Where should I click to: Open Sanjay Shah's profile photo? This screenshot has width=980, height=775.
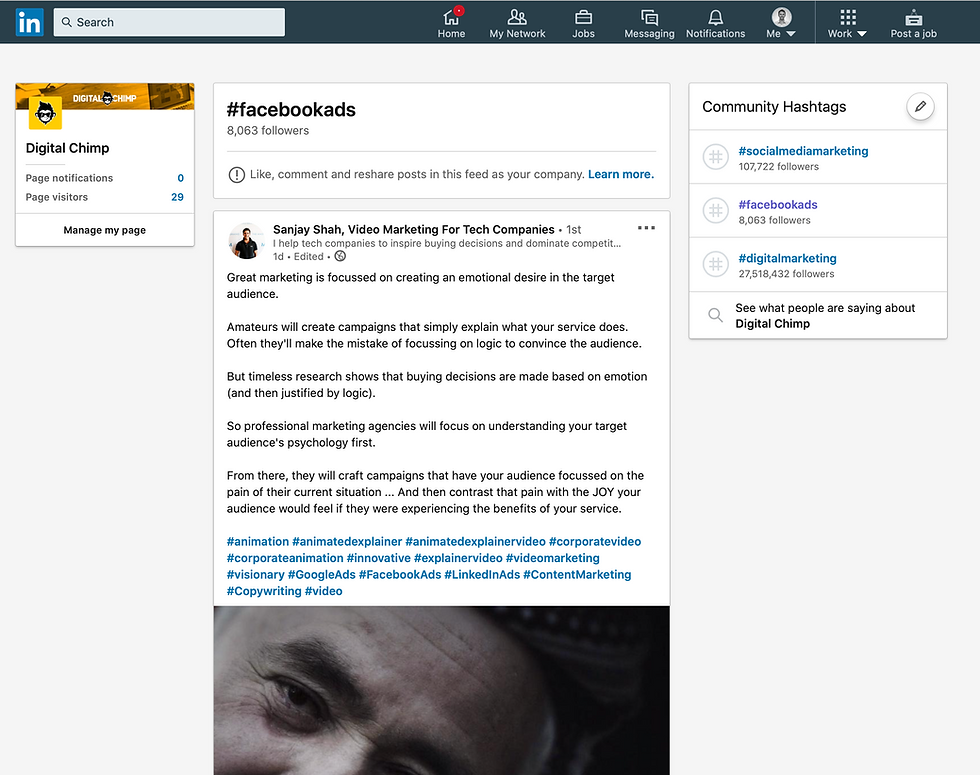pos(247,241)
